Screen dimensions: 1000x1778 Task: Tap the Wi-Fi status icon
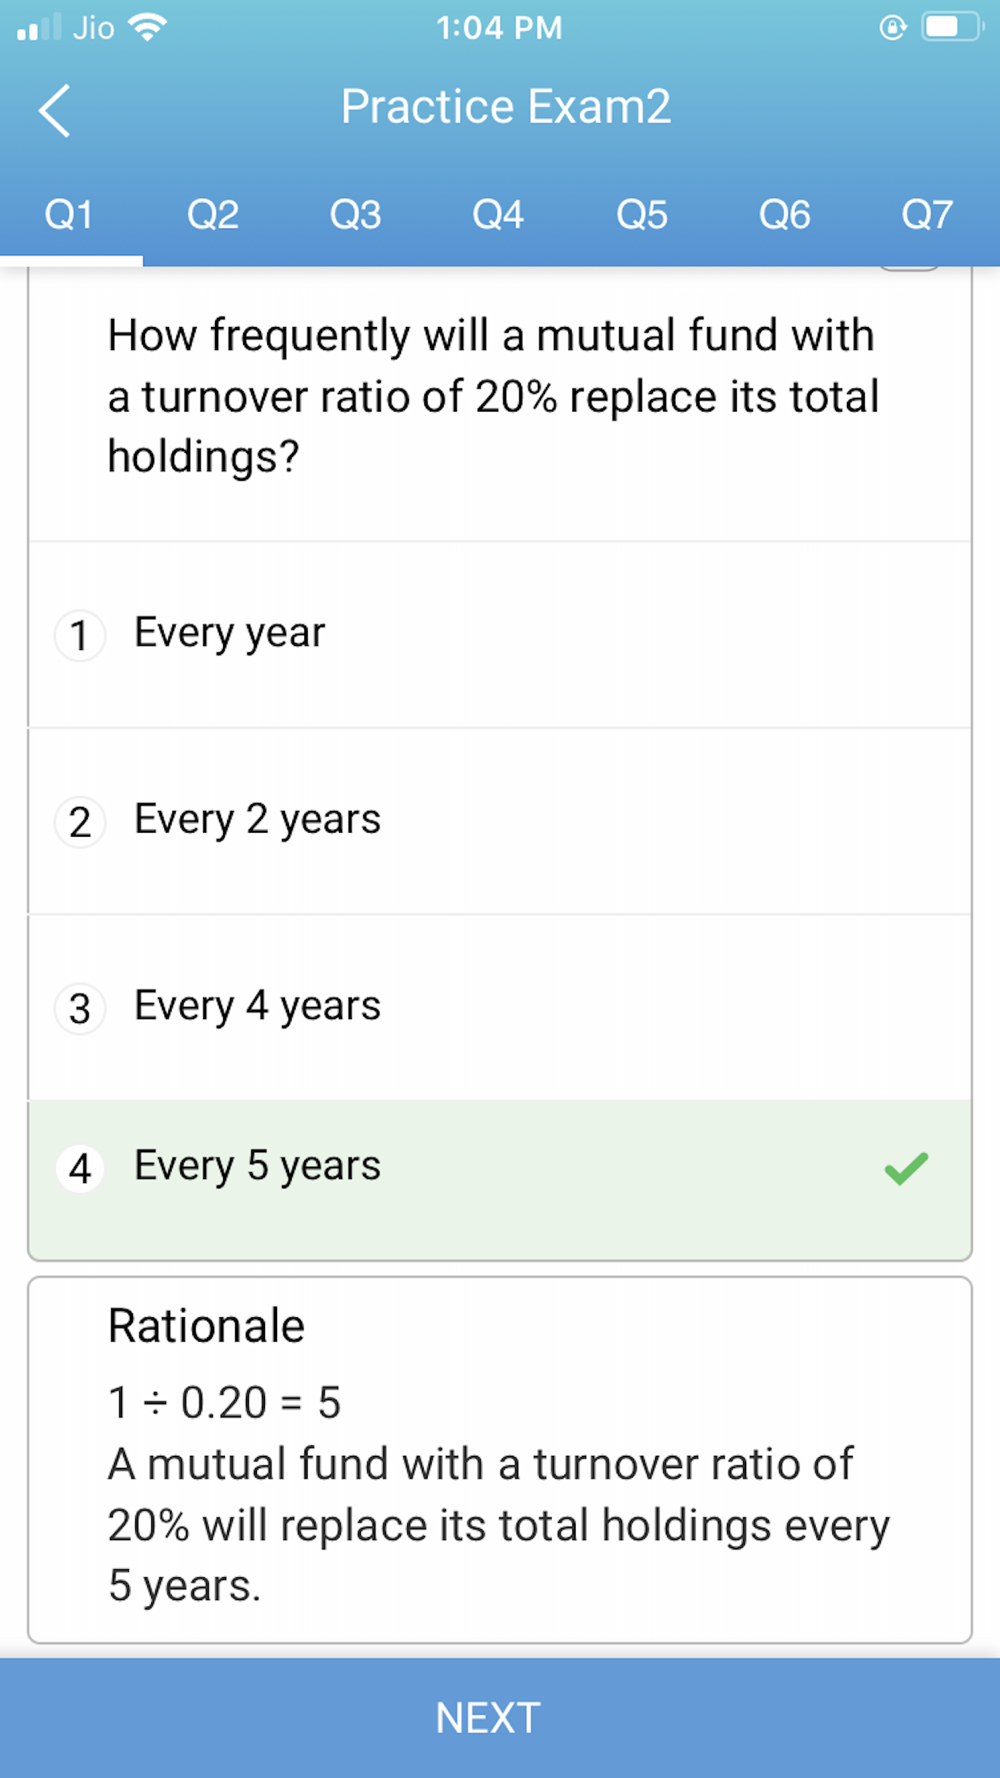click(x=147, y=28)
